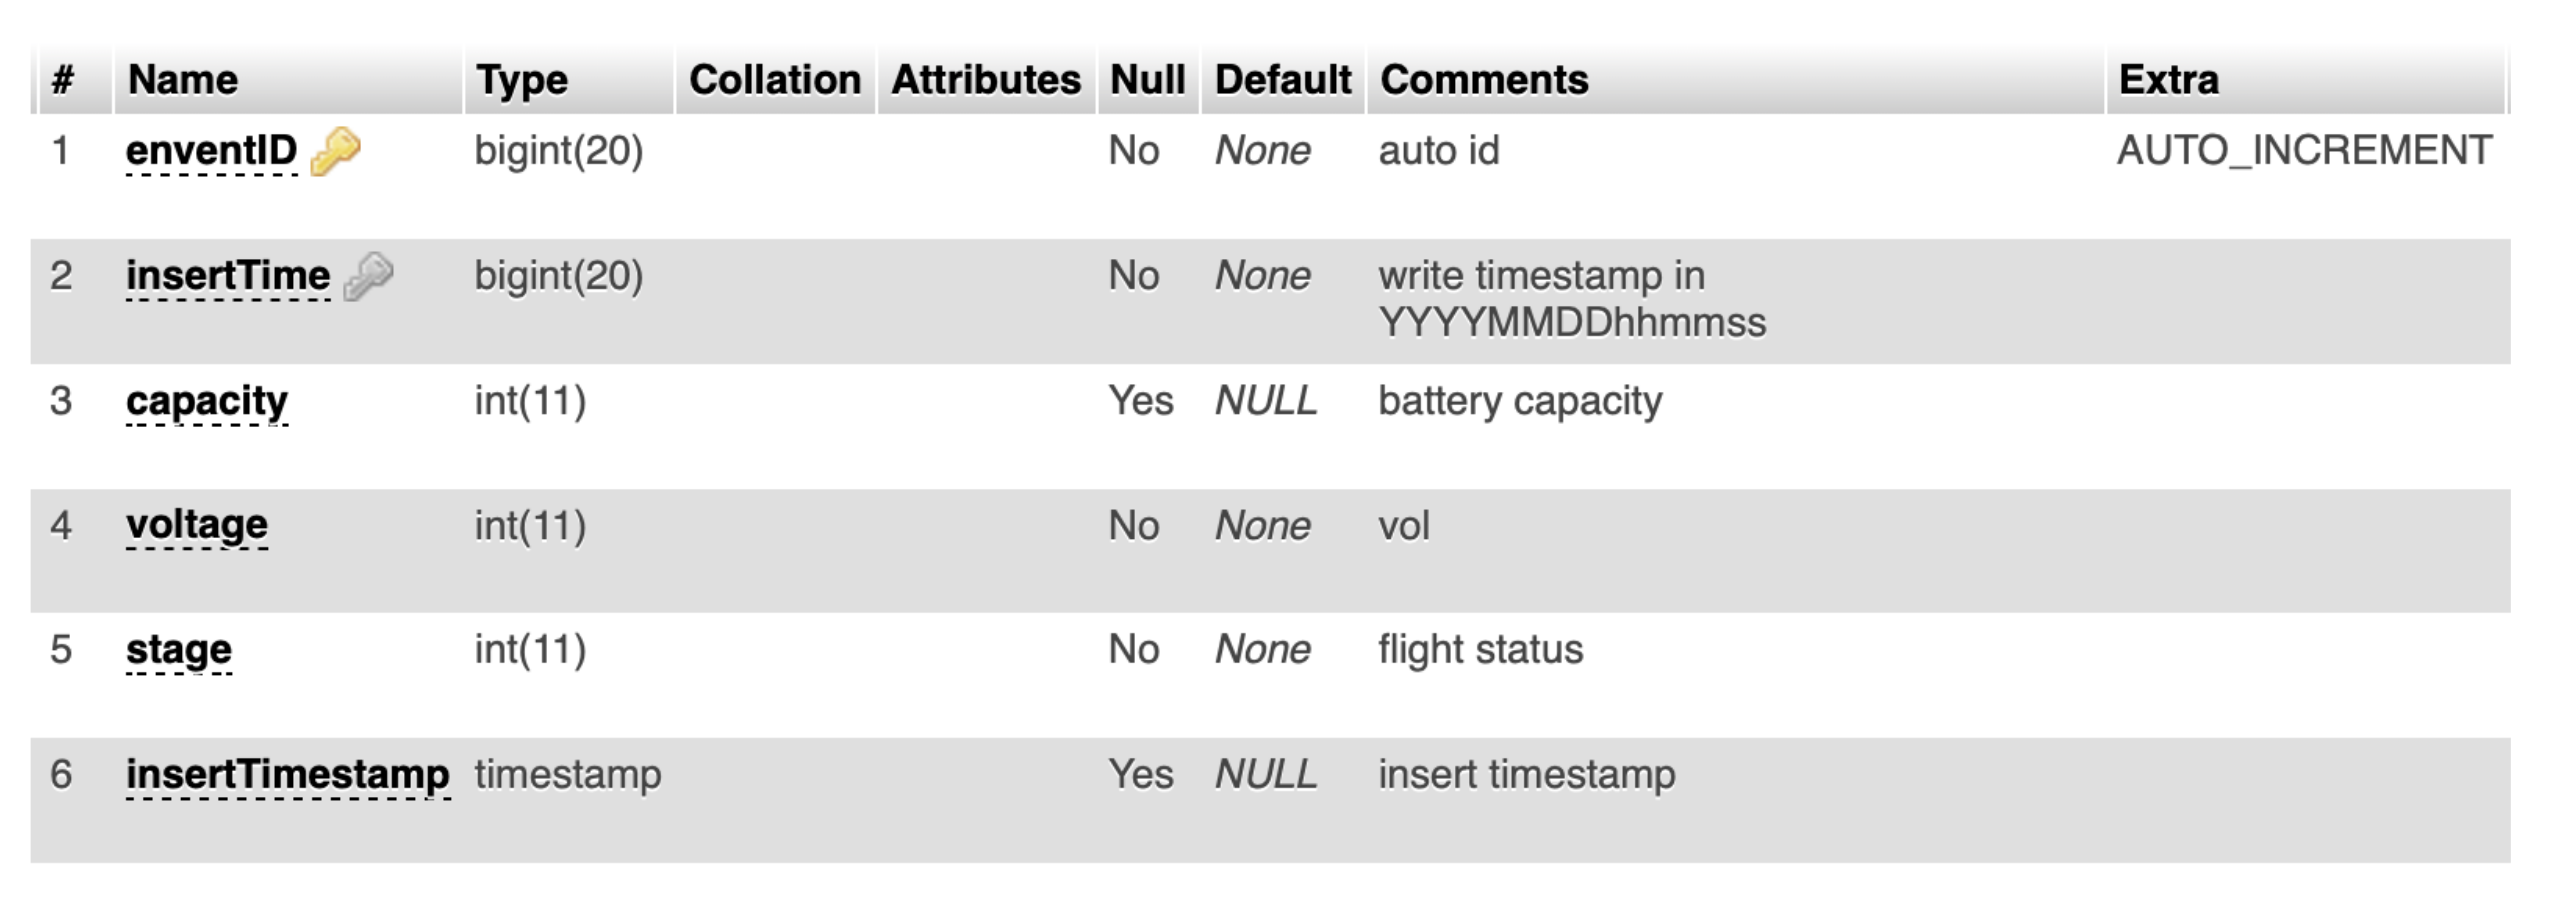
Task: Click the Attributes column header
Action: click(986, 80)
